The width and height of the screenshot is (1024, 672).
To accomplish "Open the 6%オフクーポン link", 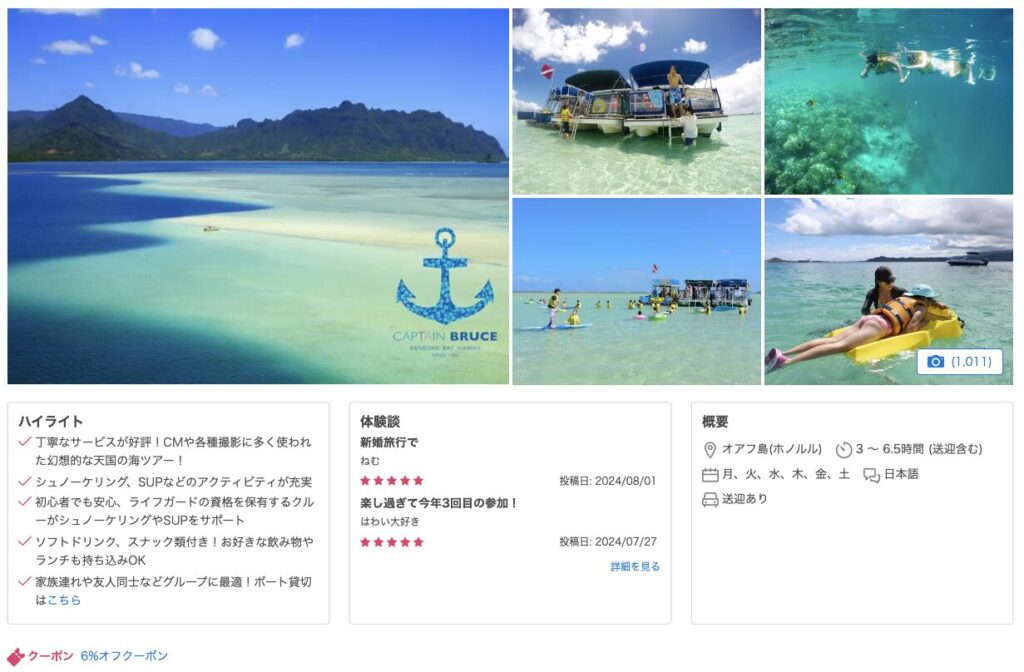I will point(124,656).
